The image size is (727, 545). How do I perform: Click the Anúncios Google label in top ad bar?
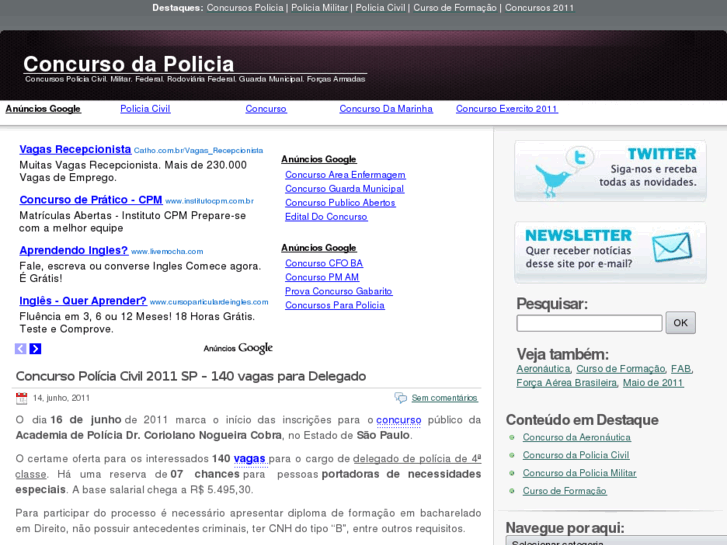(43, 109)
